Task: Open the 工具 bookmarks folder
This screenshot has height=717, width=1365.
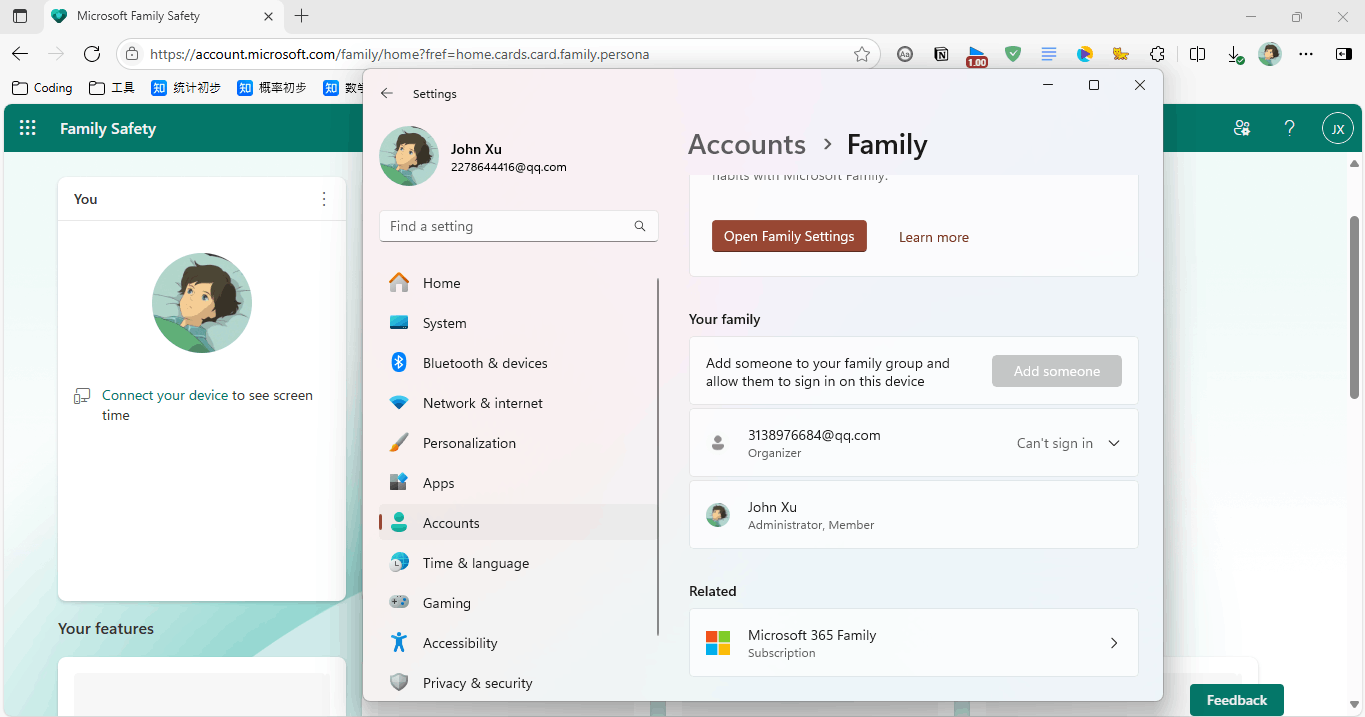Action: click(112, 88)
